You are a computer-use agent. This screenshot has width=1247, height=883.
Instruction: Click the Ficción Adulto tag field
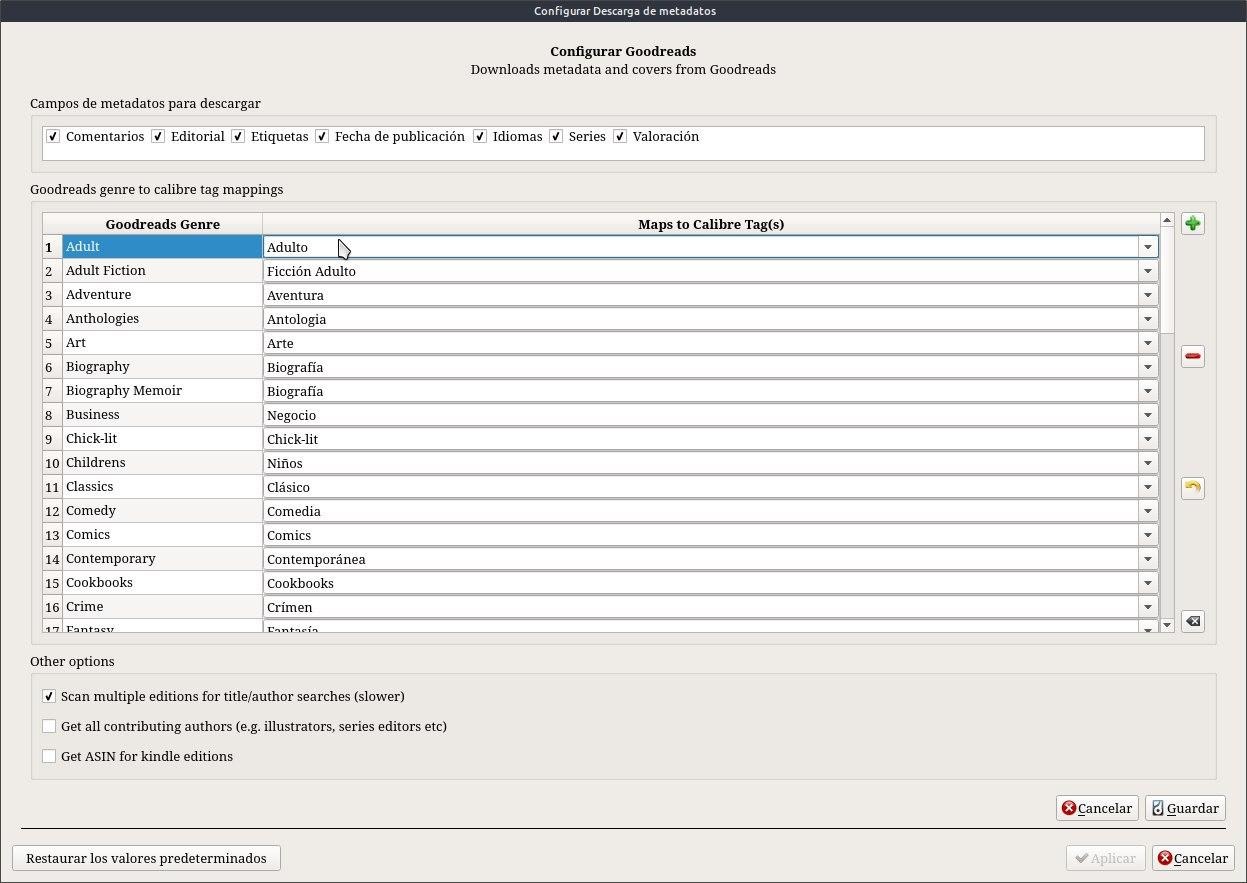point(700,271)
